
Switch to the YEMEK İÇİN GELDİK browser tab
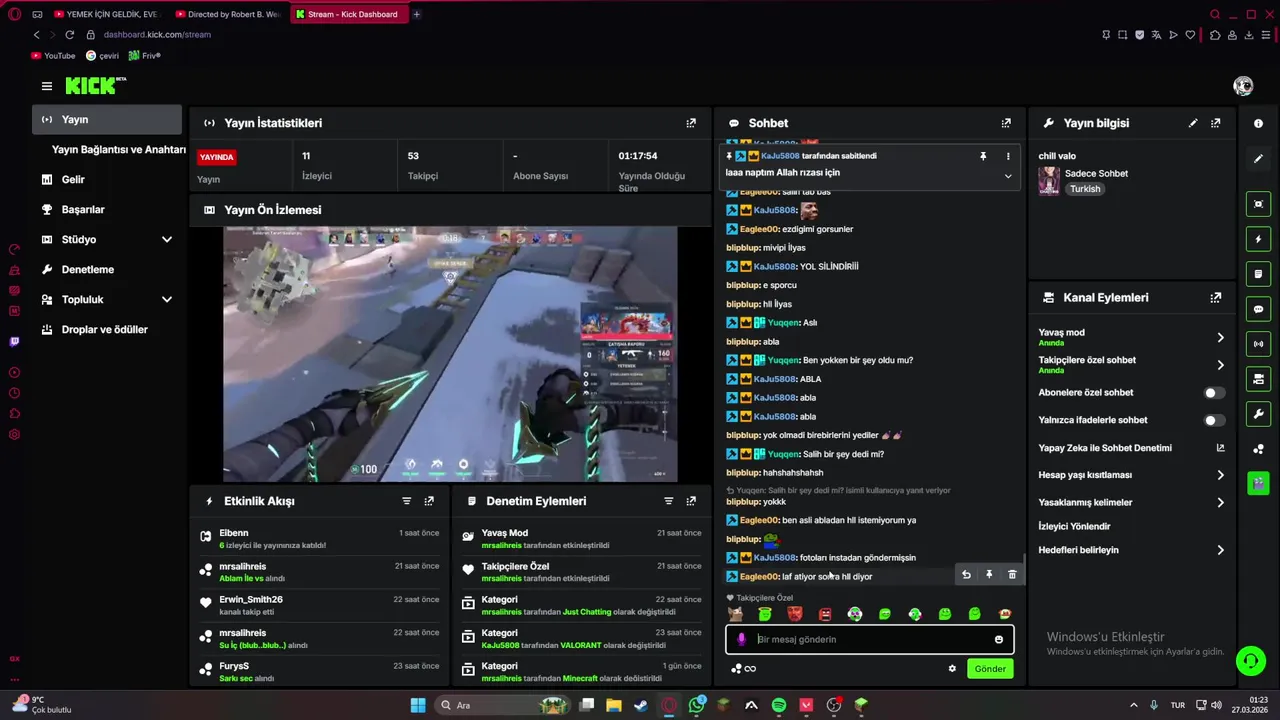108,14
